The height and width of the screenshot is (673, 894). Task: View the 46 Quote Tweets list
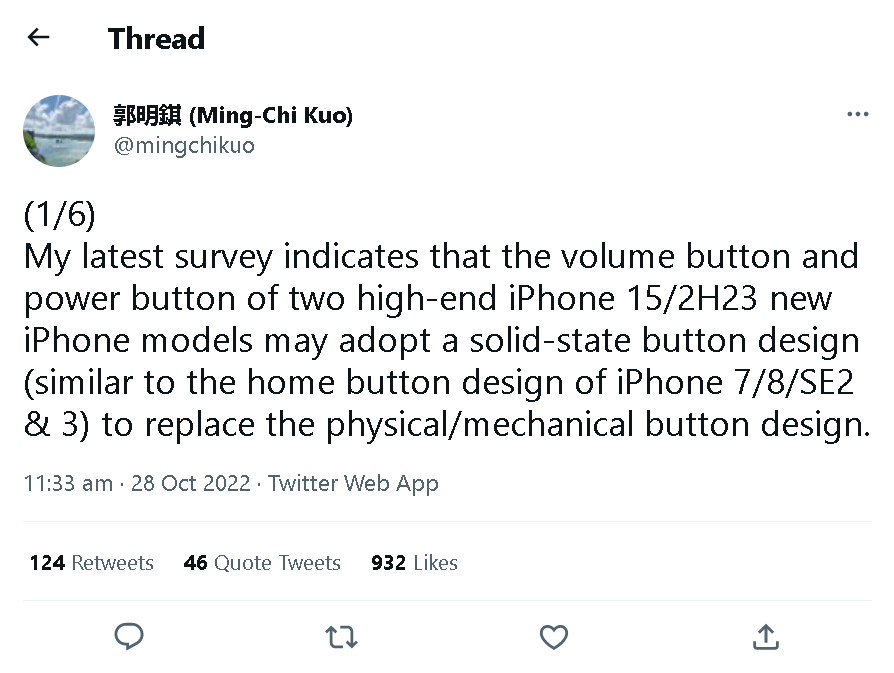(x=262, y=563)
